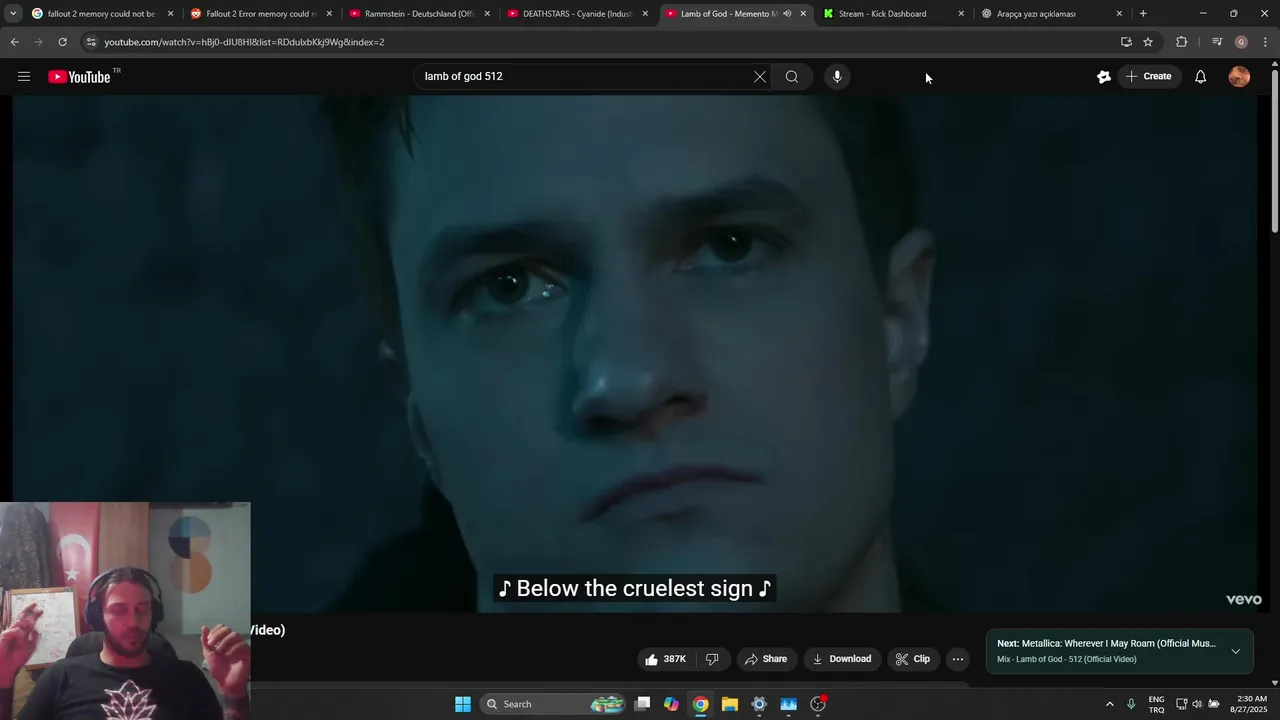Open Settings gear on the taskbar
The height and width of the screenshot is (720, 1280).
pyautogui.click(x=759, y=704)
